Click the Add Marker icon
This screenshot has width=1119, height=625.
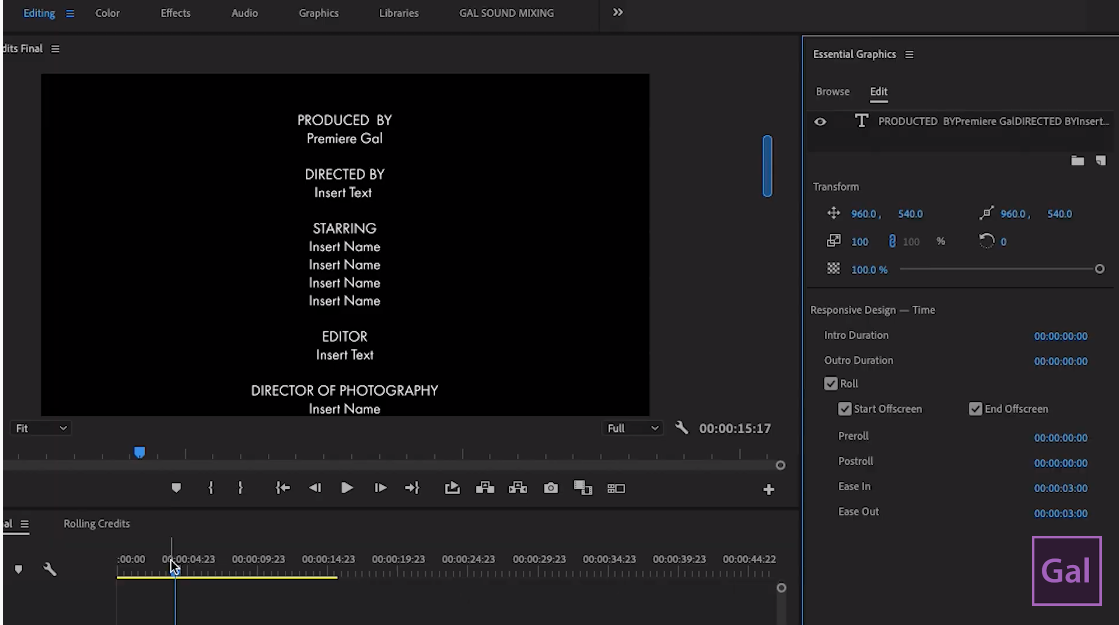pyautogui.click(x=177, y=487)
